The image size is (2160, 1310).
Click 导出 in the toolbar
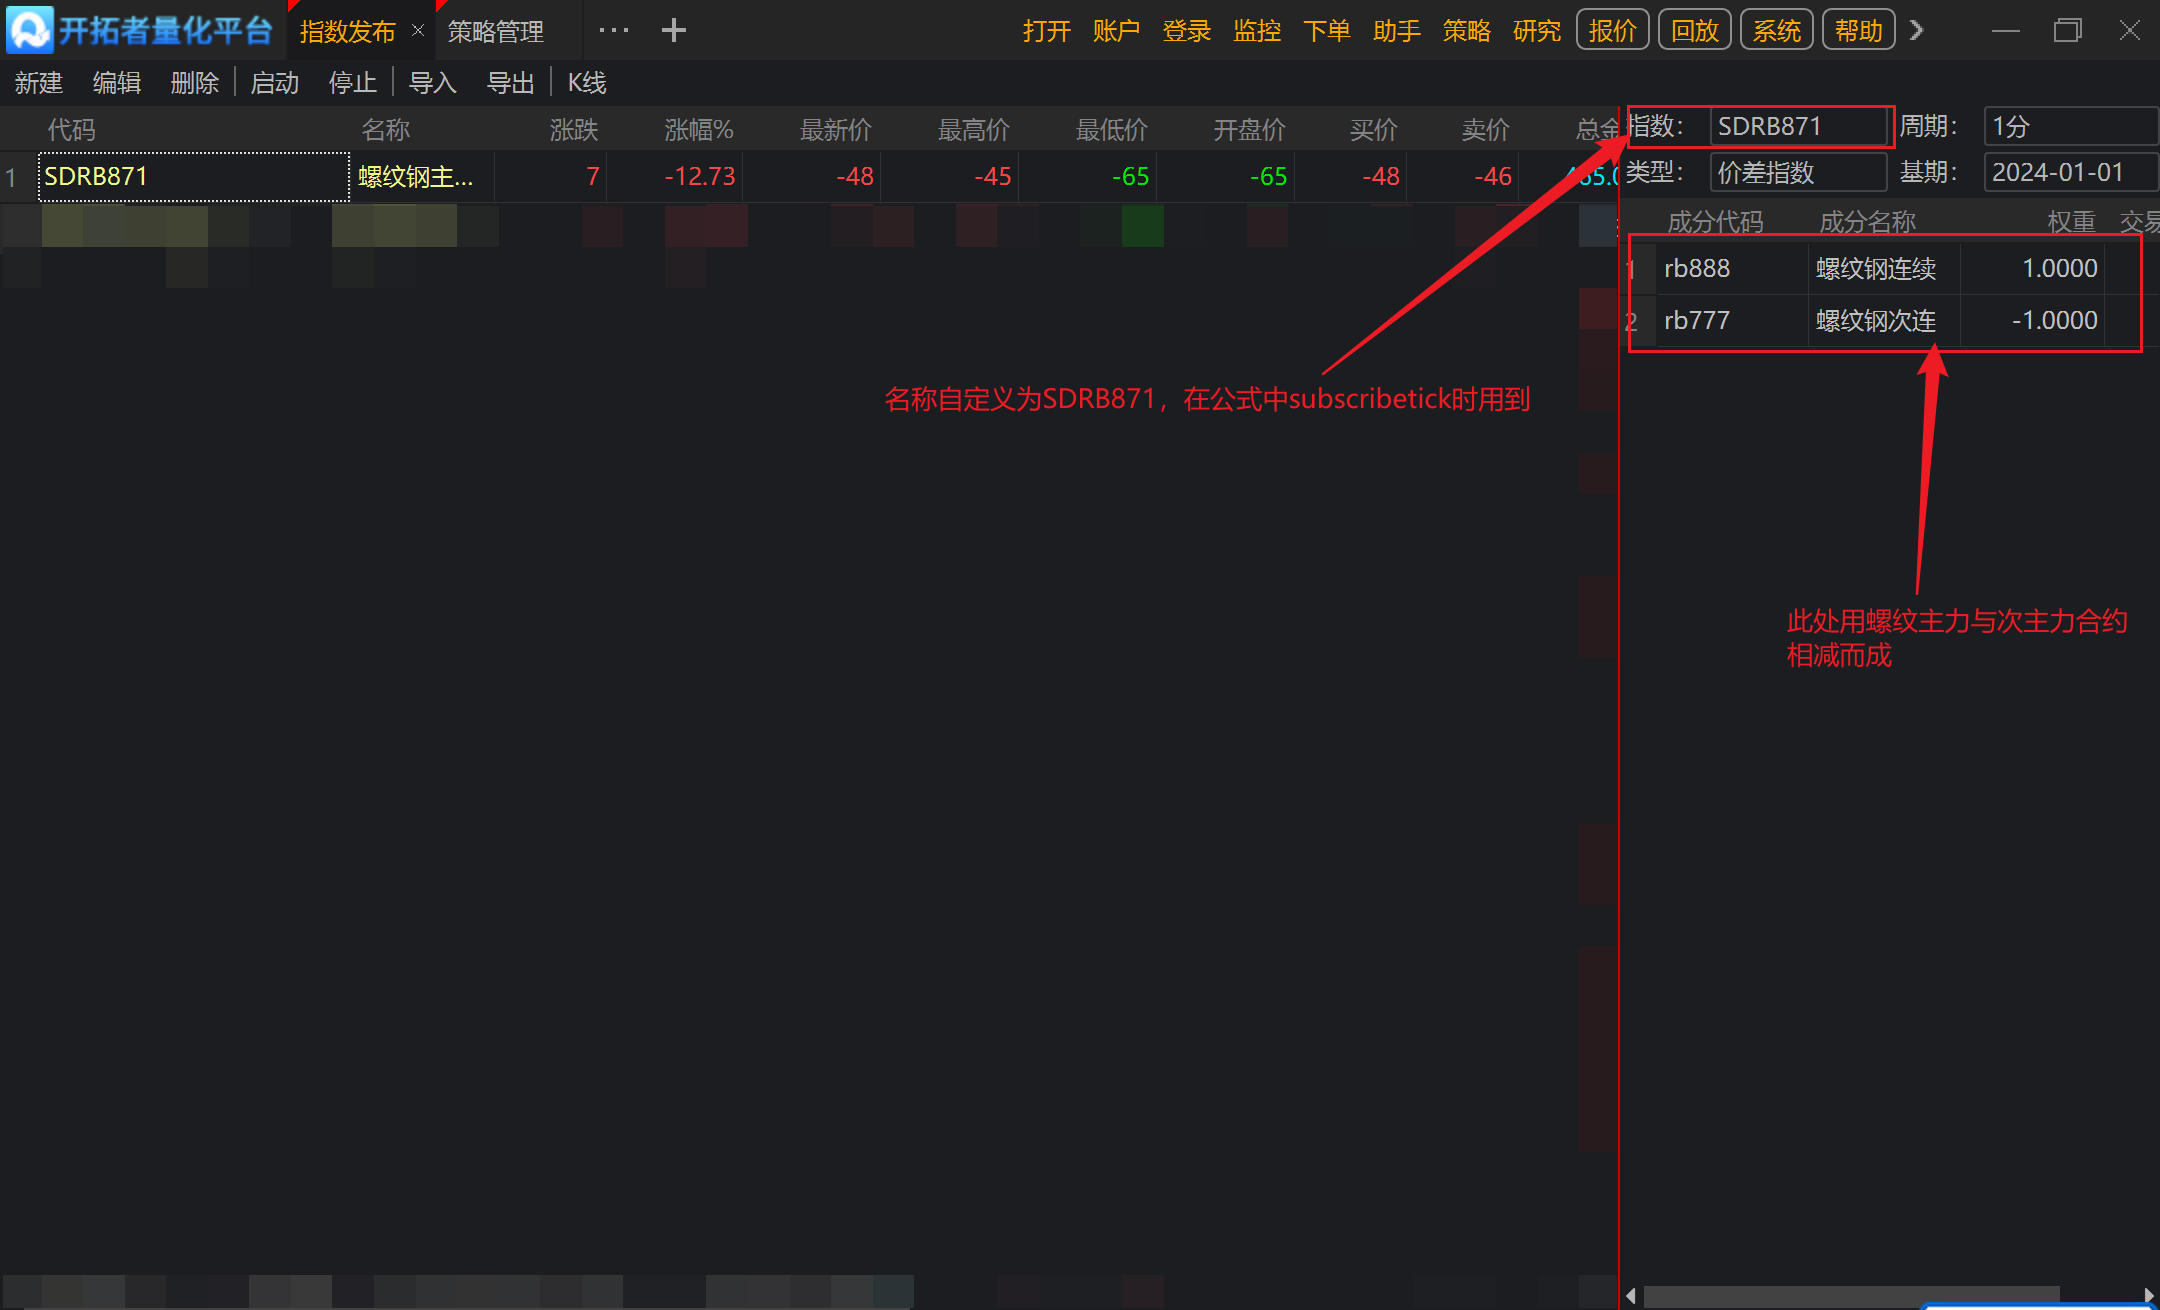[511, 83]
